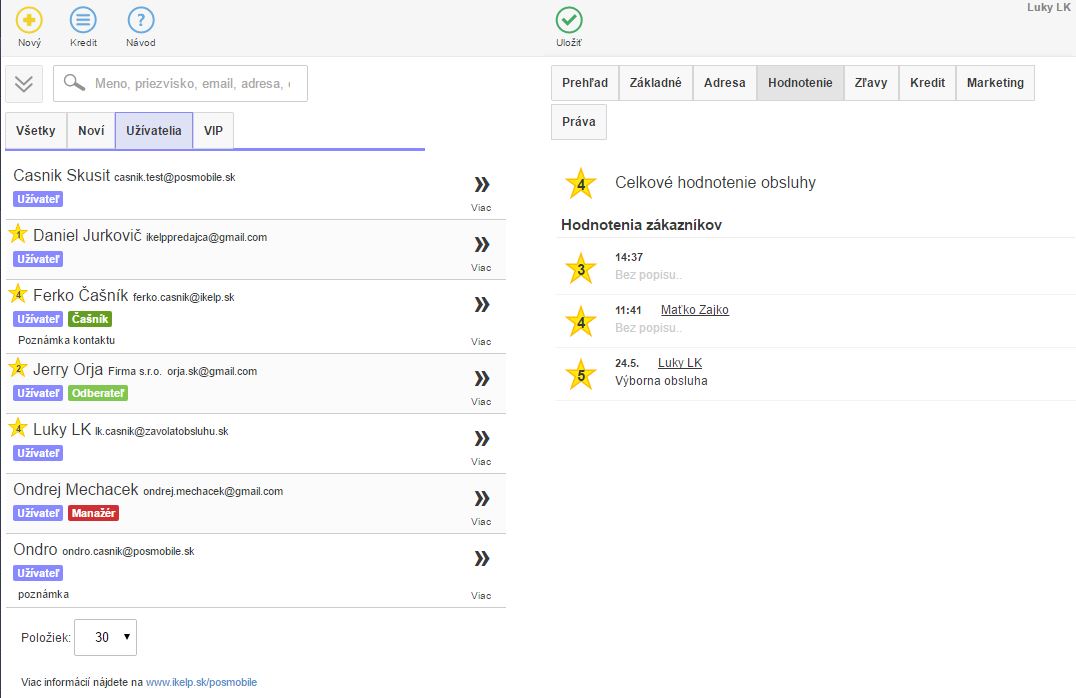Open Viac arrows for Casnik Skusit

[x=481, y=184]
